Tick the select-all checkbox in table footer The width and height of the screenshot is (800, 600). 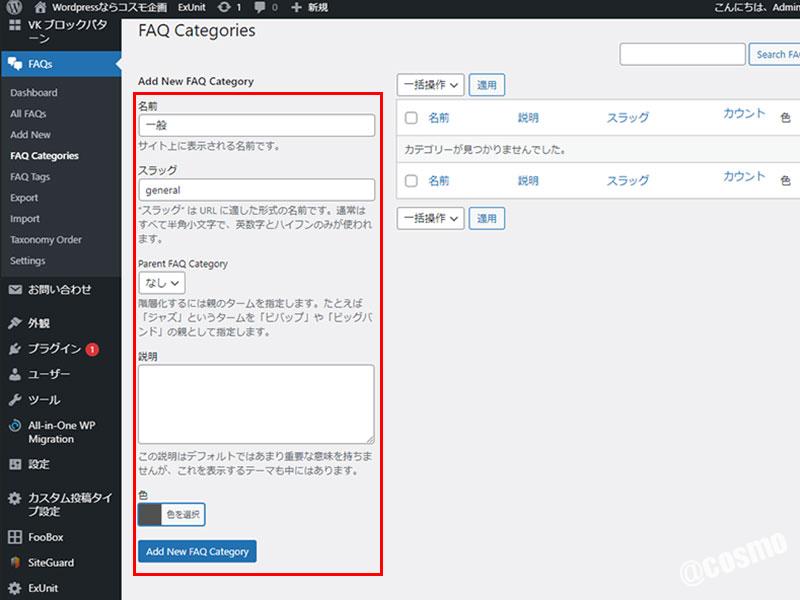[x=411, y=181]
